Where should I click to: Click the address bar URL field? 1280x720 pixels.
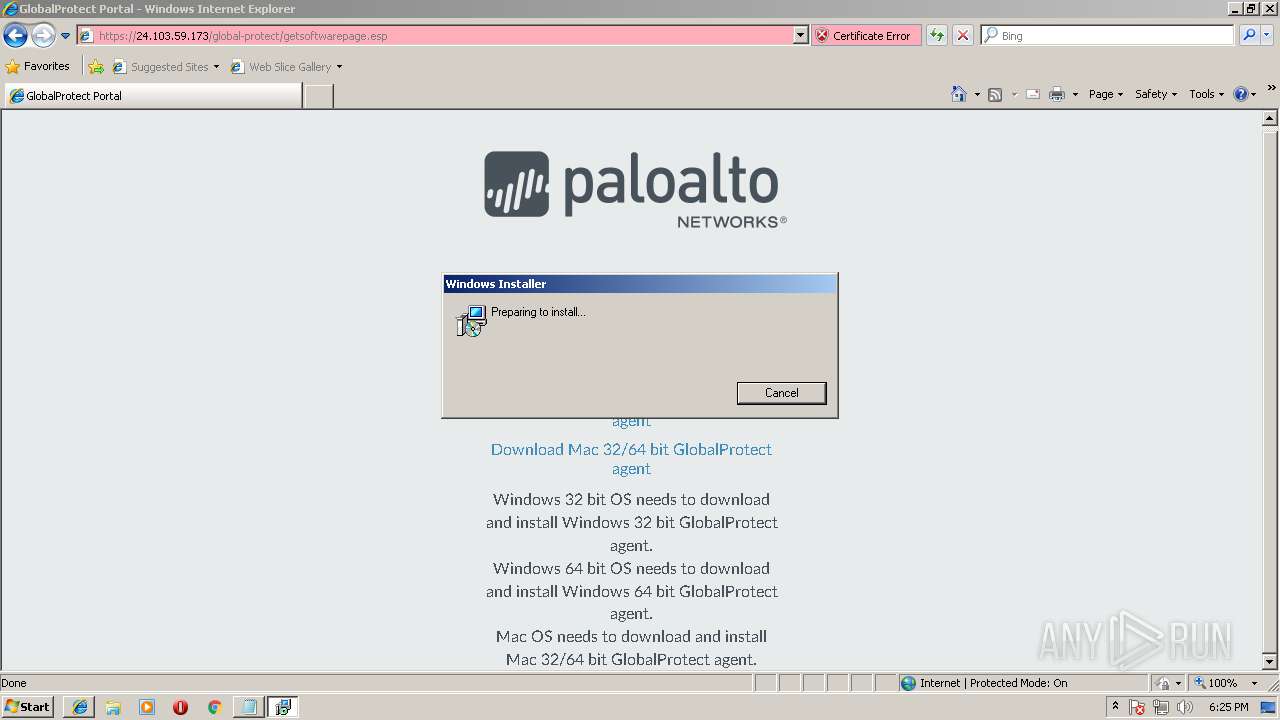[435, 35]
